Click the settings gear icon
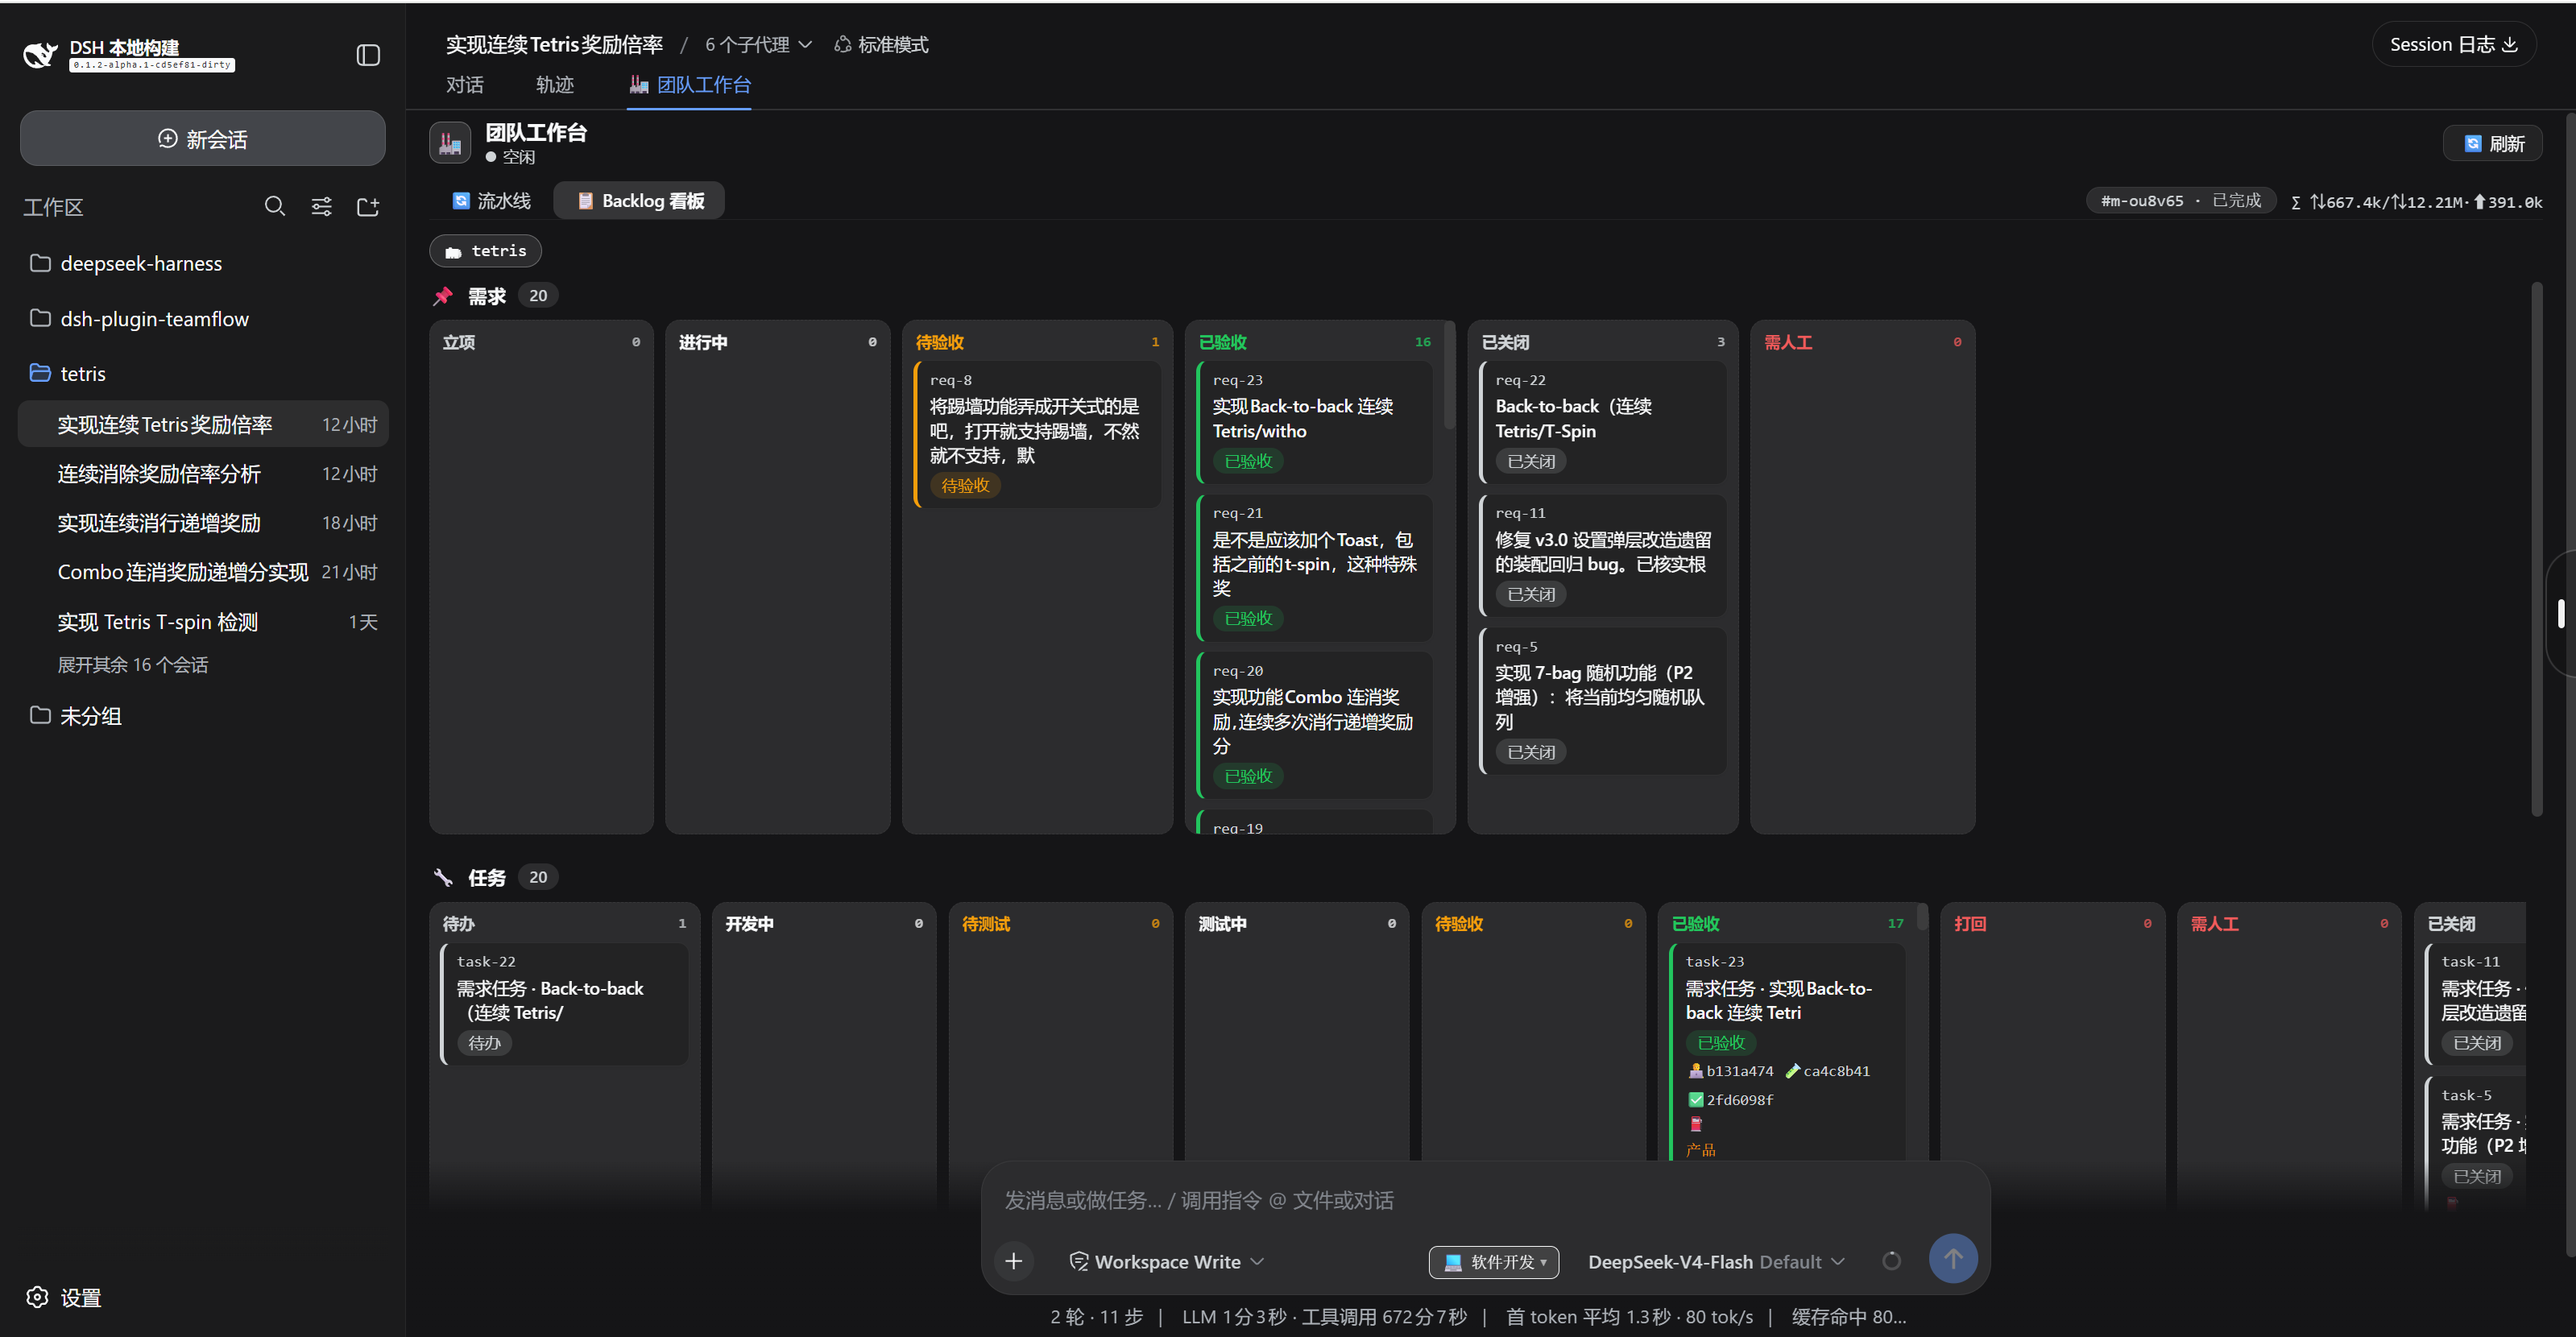This screenshot has width=2576, height=1337. click(x=37, y=1297)
